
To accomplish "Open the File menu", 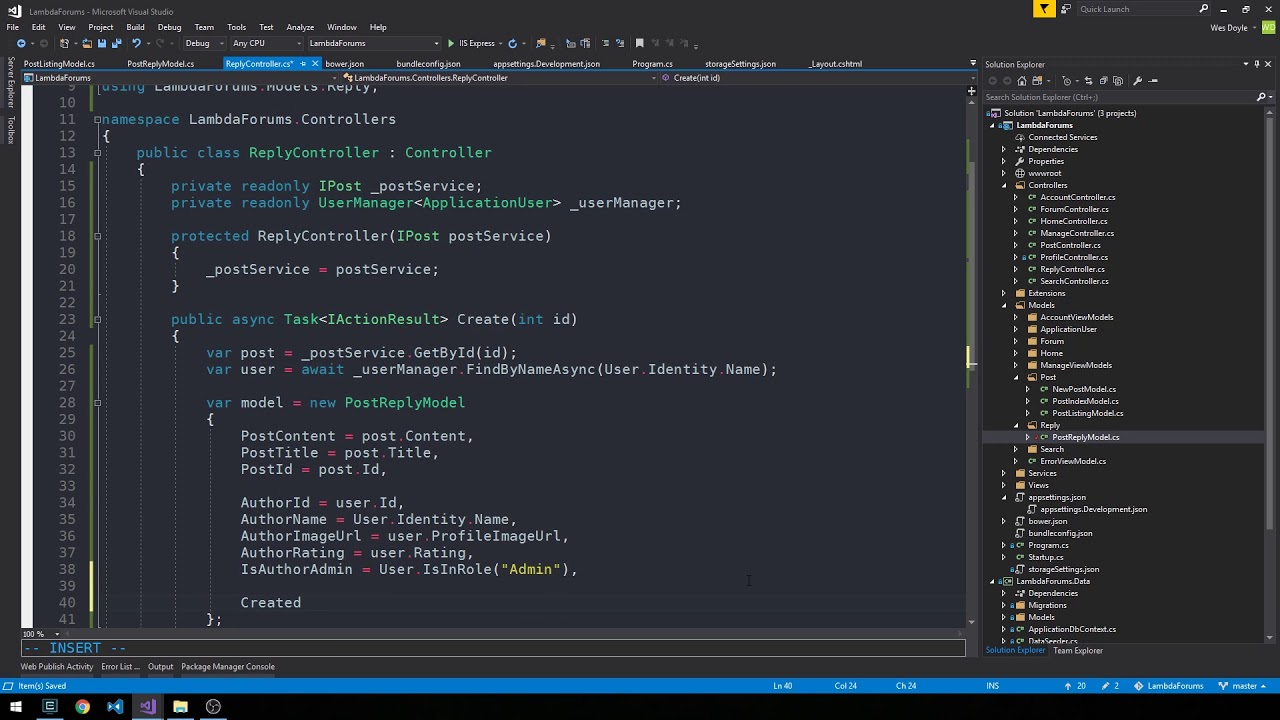I will 13,27.
